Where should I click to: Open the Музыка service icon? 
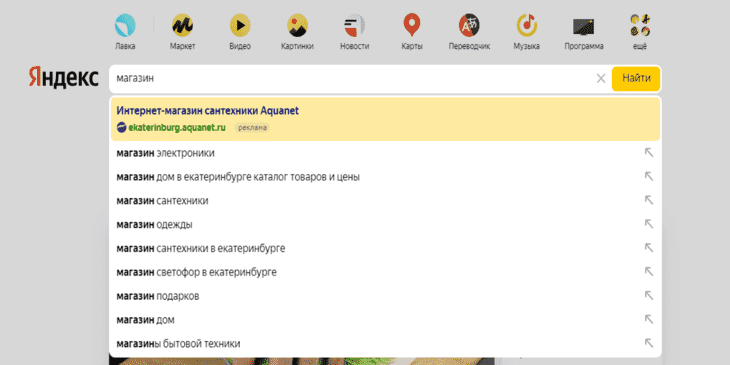[x=527, y=25]
